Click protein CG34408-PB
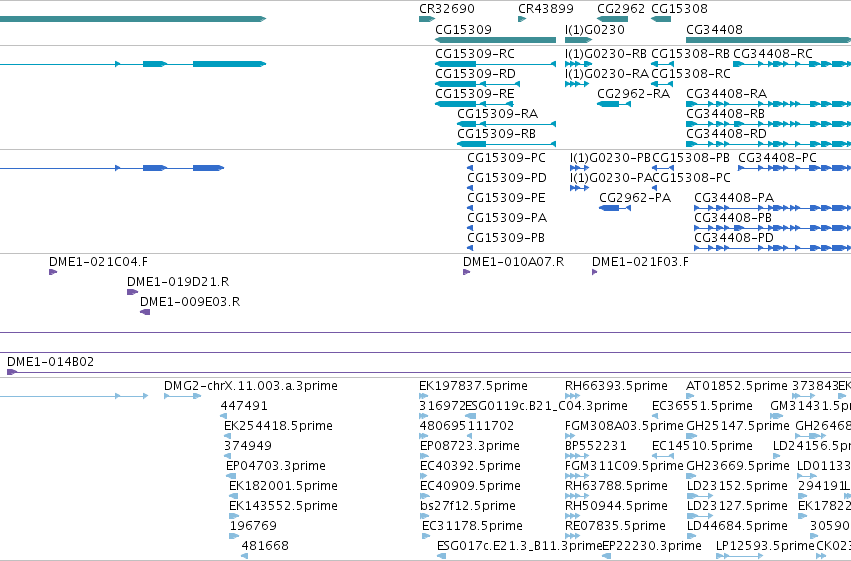Image resolution: width=851 pixels, height=561 pixels. pos(773,228)
